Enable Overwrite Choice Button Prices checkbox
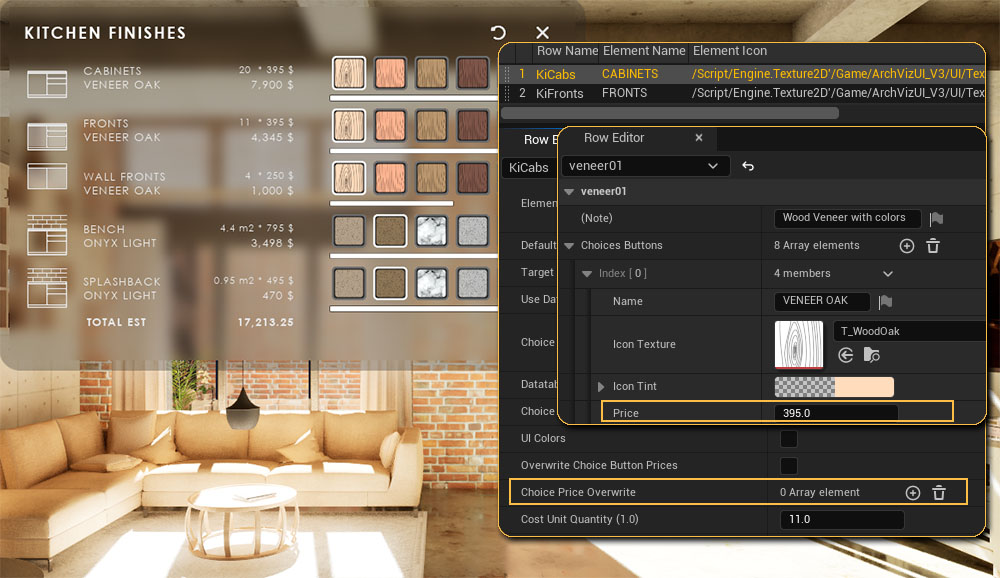Screen dimensions: 1000x578 pos(788,465)
